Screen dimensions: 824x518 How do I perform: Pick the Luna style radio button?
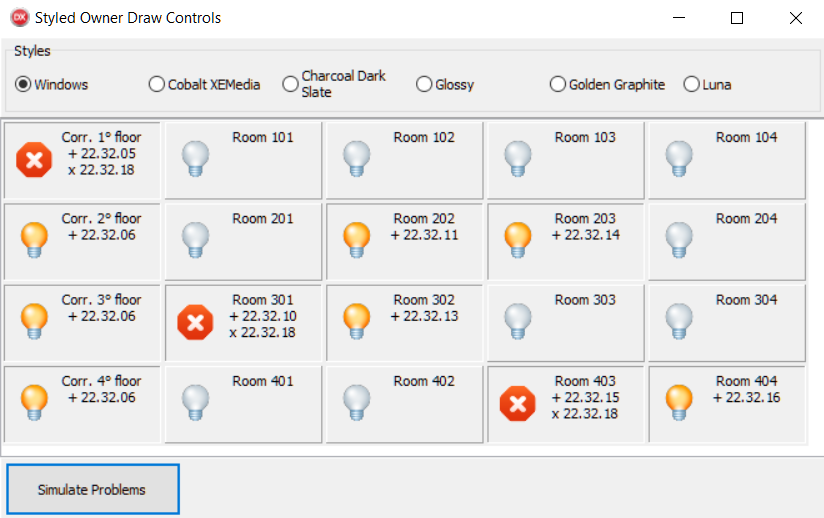tap(691, 85)
